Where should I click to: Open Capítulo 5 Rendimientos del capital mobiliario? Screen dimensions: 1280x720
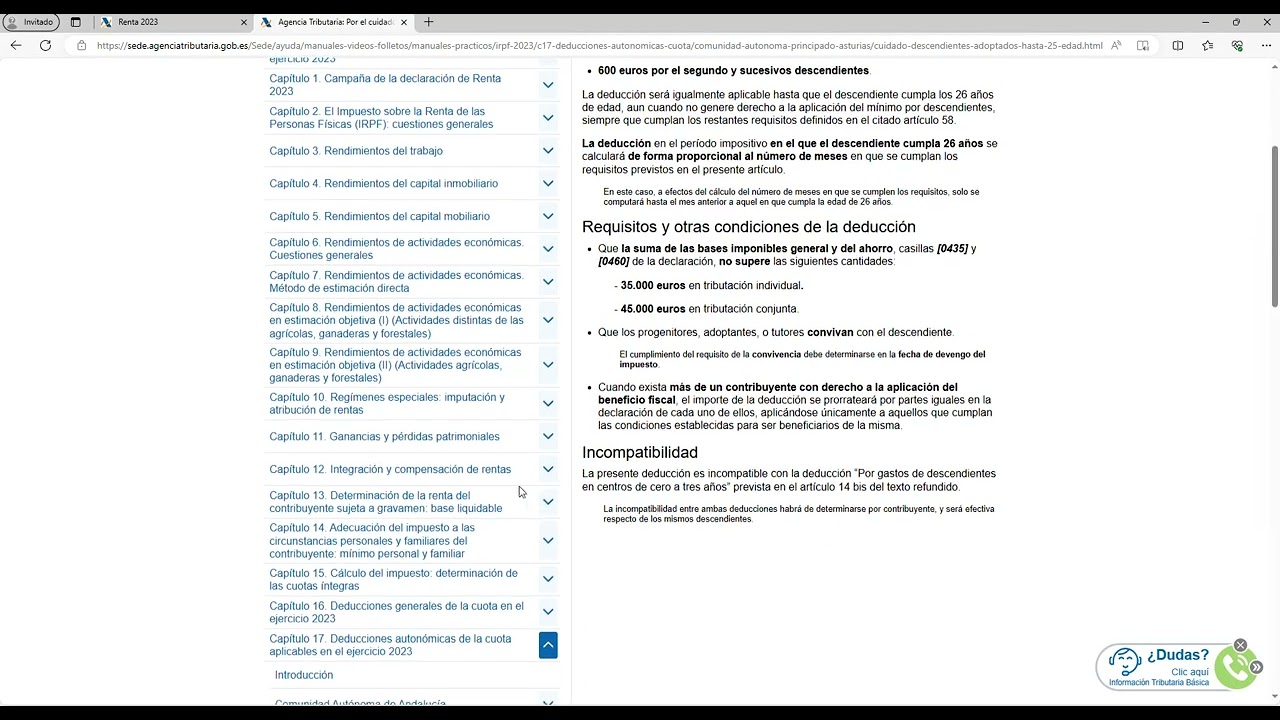(379, 216)
